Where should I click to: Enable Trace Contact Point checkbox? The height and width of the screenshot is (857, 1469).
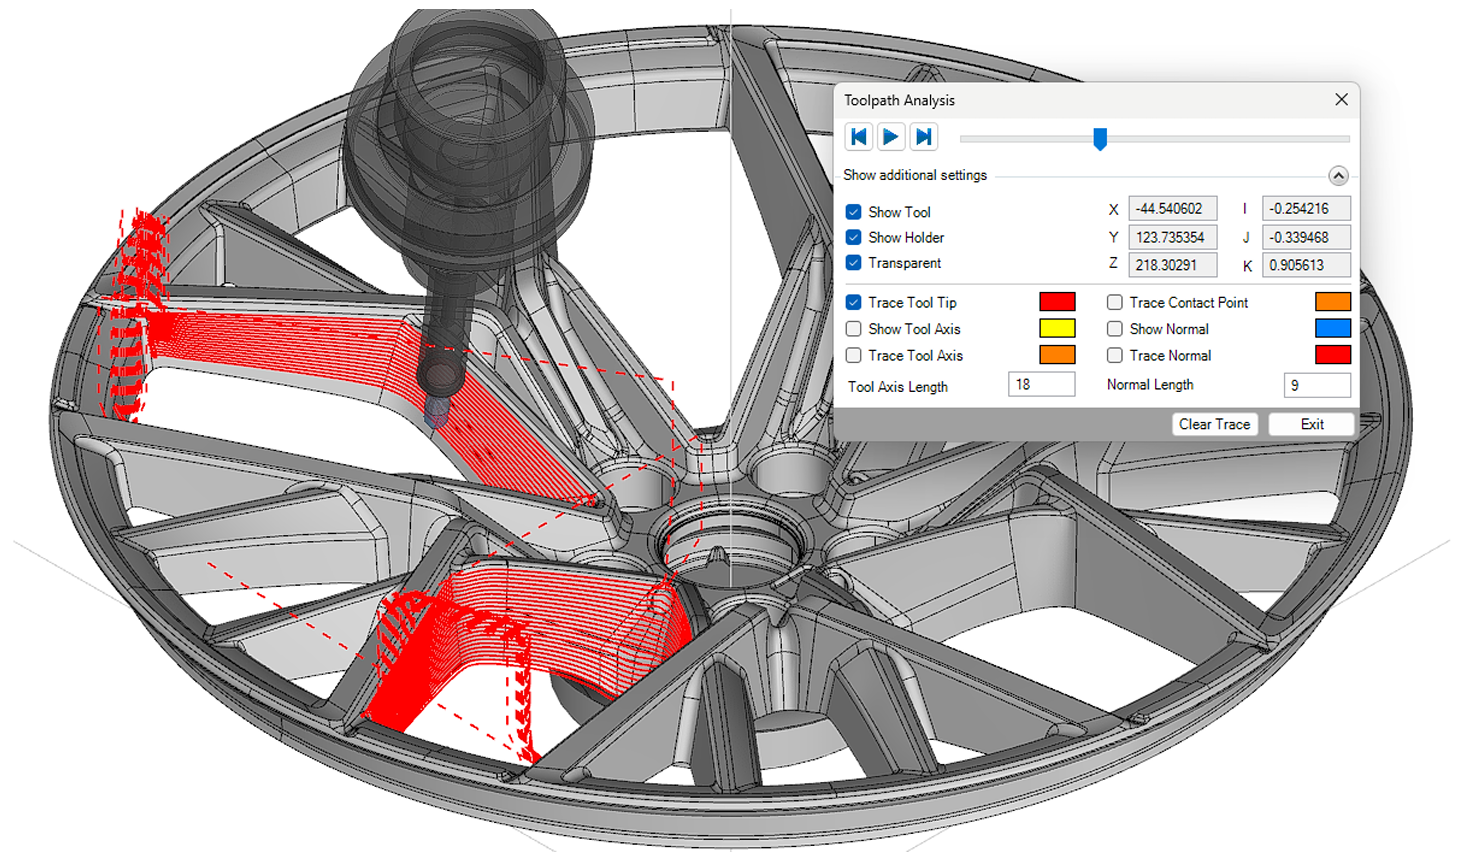(x=1114, y=302)
